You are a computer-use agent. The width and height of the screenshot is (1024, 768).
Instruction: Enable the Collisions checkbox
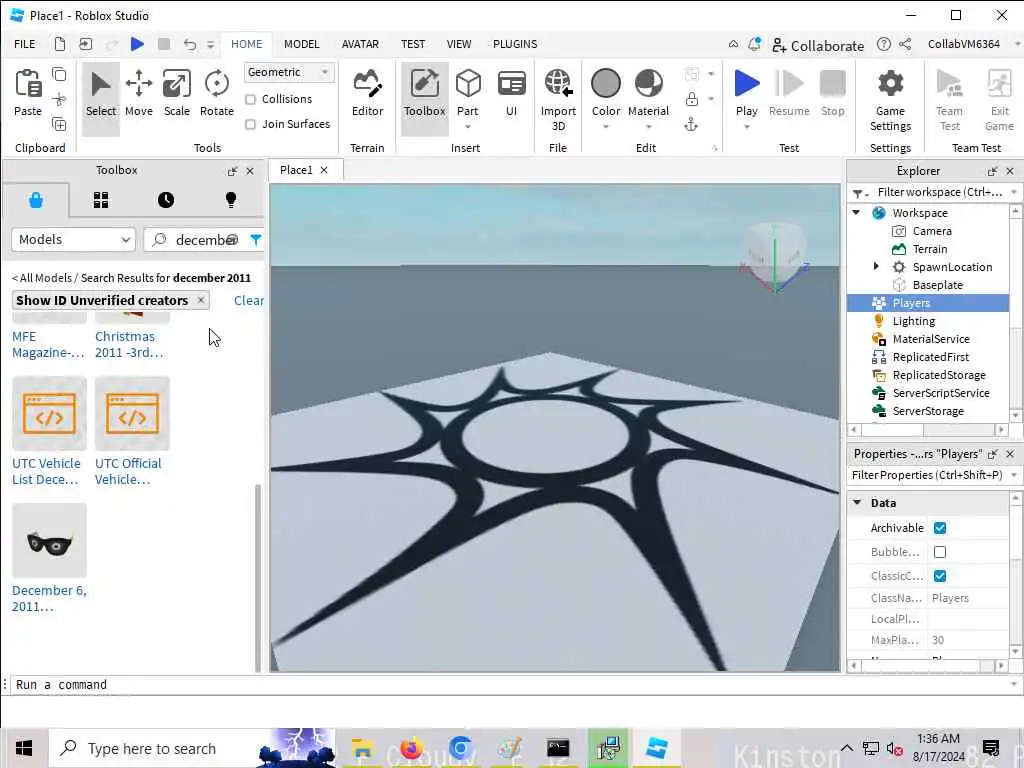tap(250, 99)
